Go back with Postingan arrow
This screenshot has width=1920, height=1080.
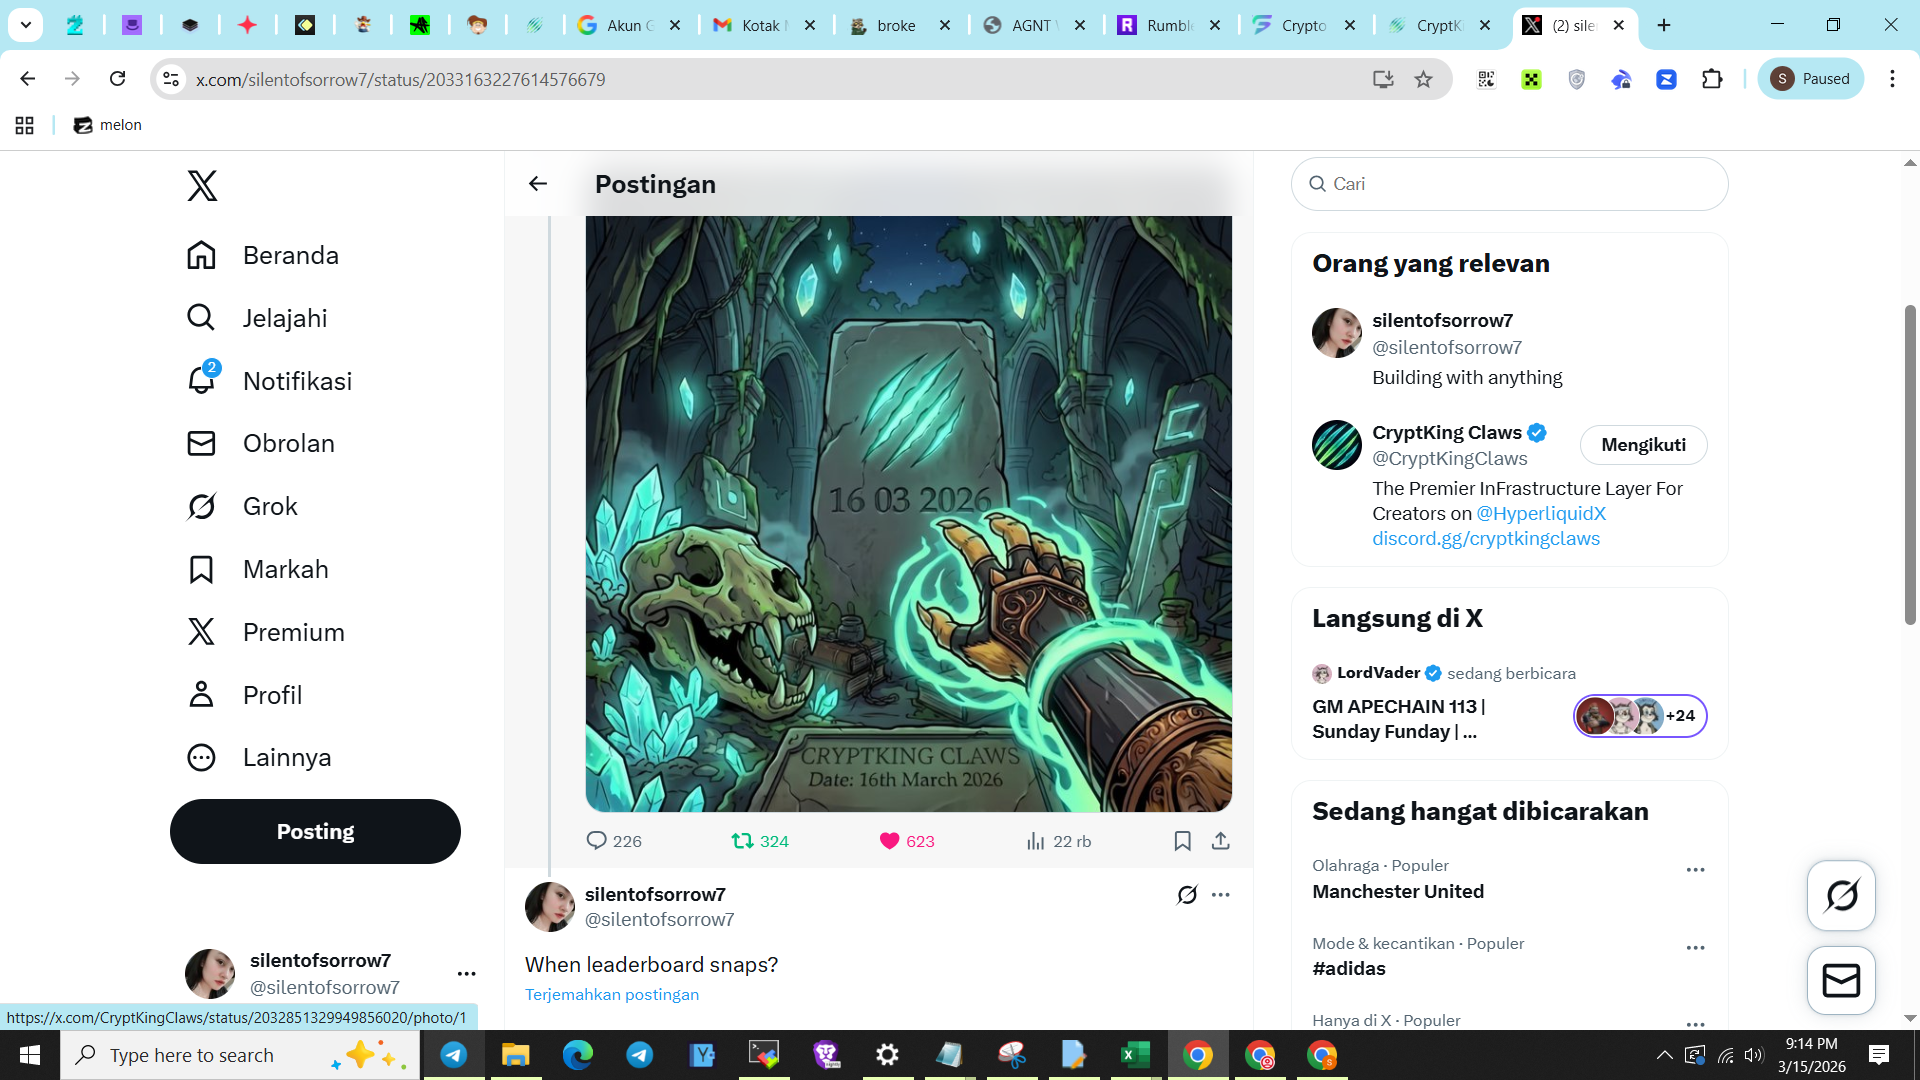(x=538, y=184)
